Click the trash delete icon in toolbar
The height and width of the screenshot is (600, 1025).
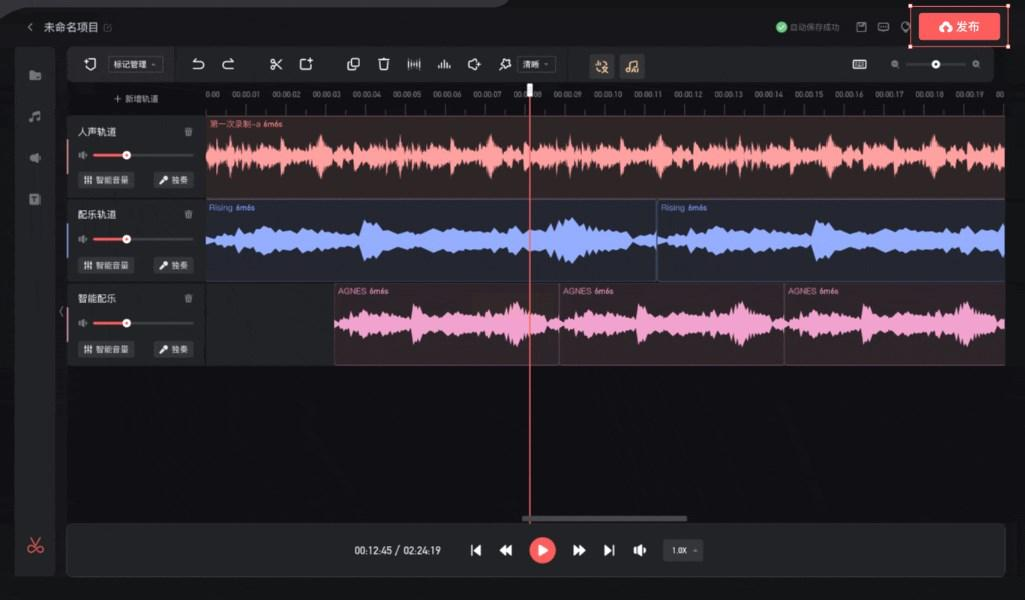tap(383, 64)
